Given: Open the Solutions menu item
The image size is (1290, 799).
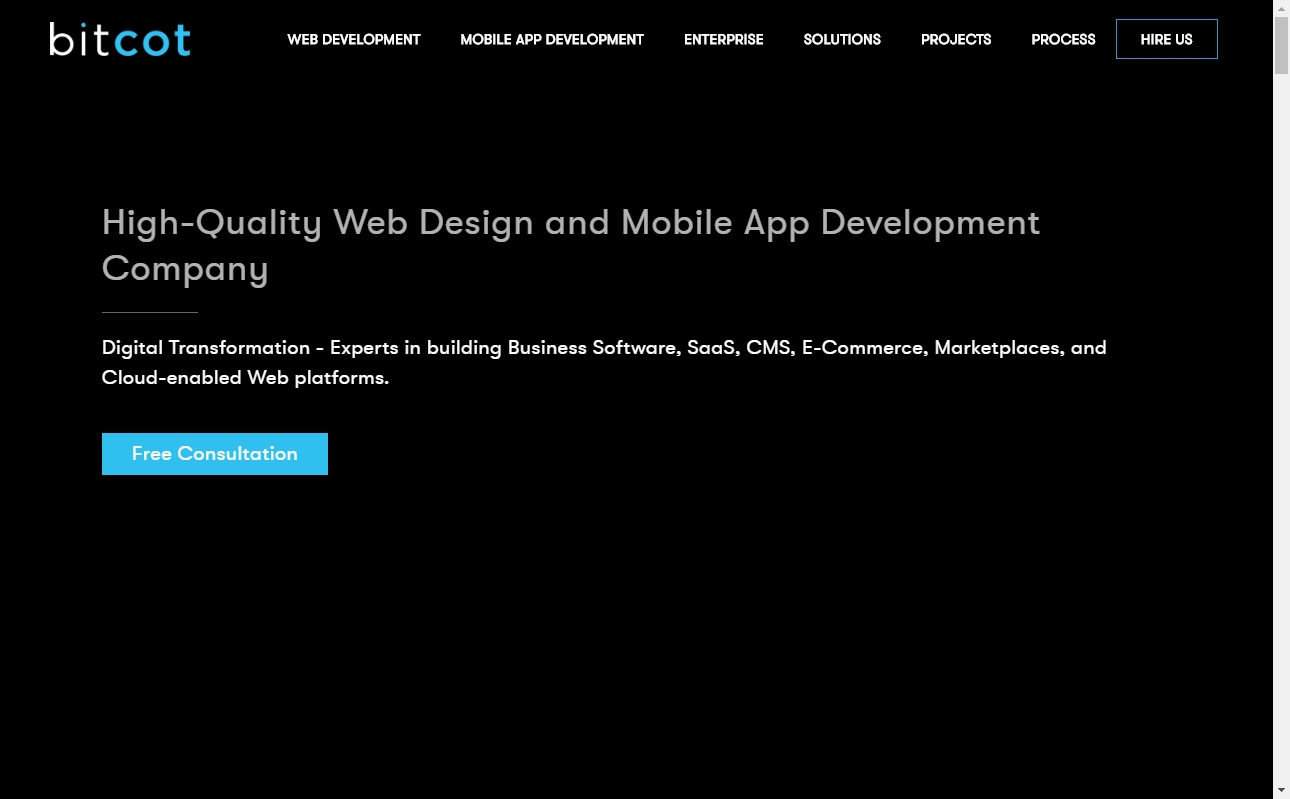Looking at the screenshot, I should pos(842,40).
